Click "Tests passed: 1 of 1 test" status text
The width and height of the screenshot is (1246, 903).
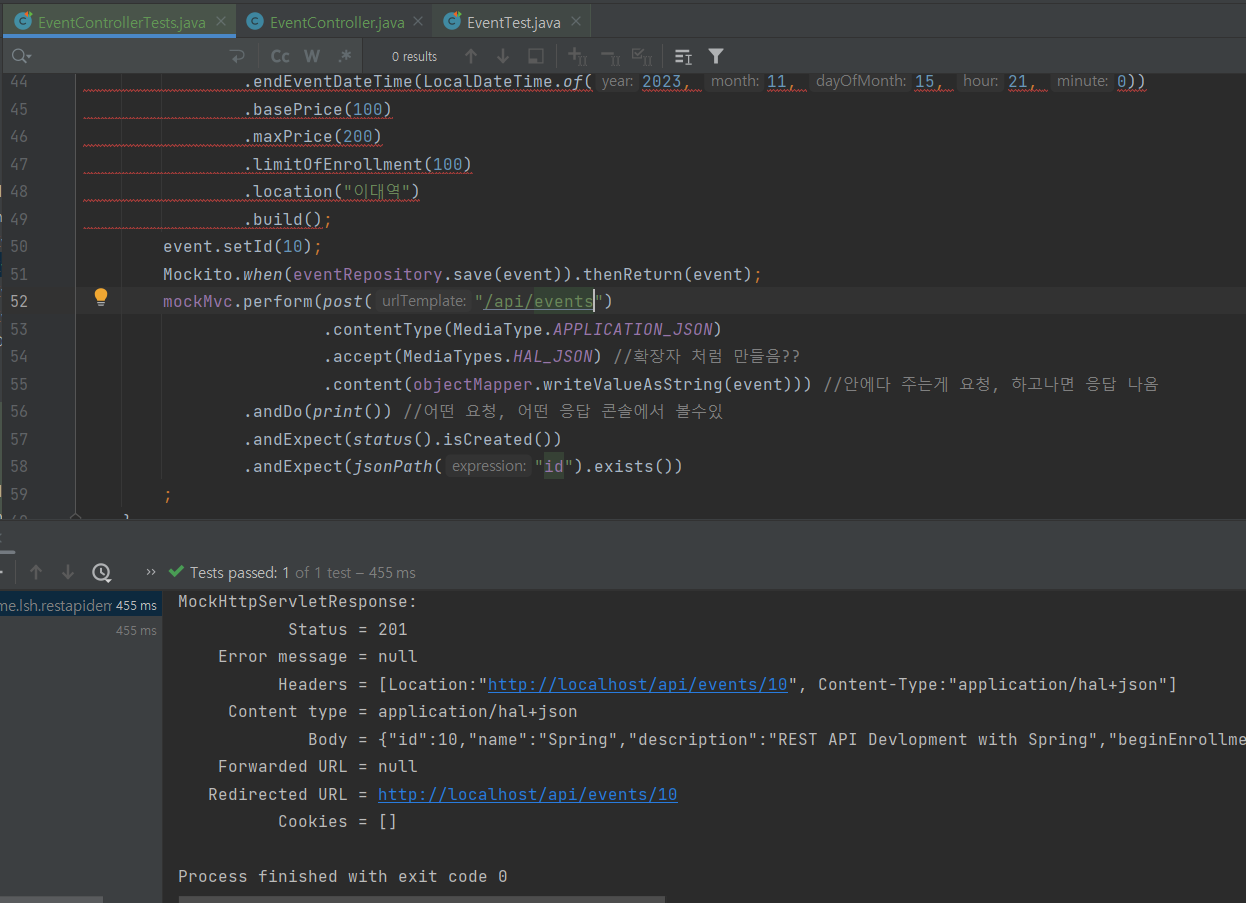(x=271, y=573)
